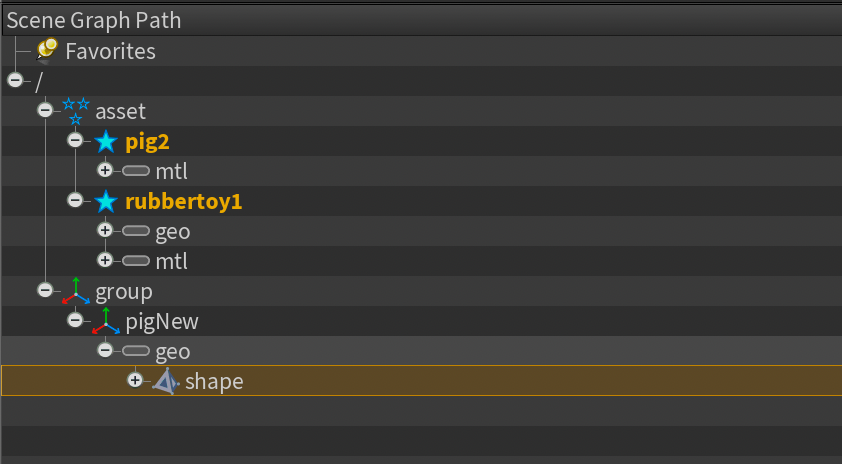Expand the shape node
Screen dimensions: 842x464
(135, 380)
